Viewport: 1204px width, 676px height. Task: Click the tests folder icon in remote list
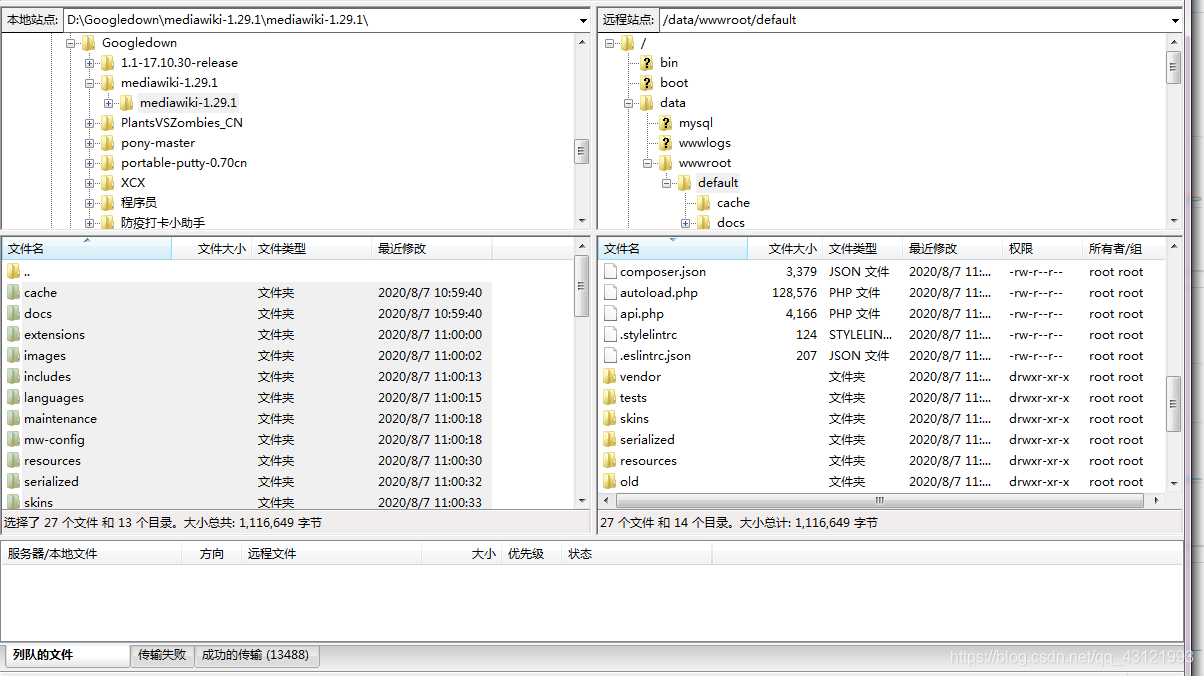(610, 398)
